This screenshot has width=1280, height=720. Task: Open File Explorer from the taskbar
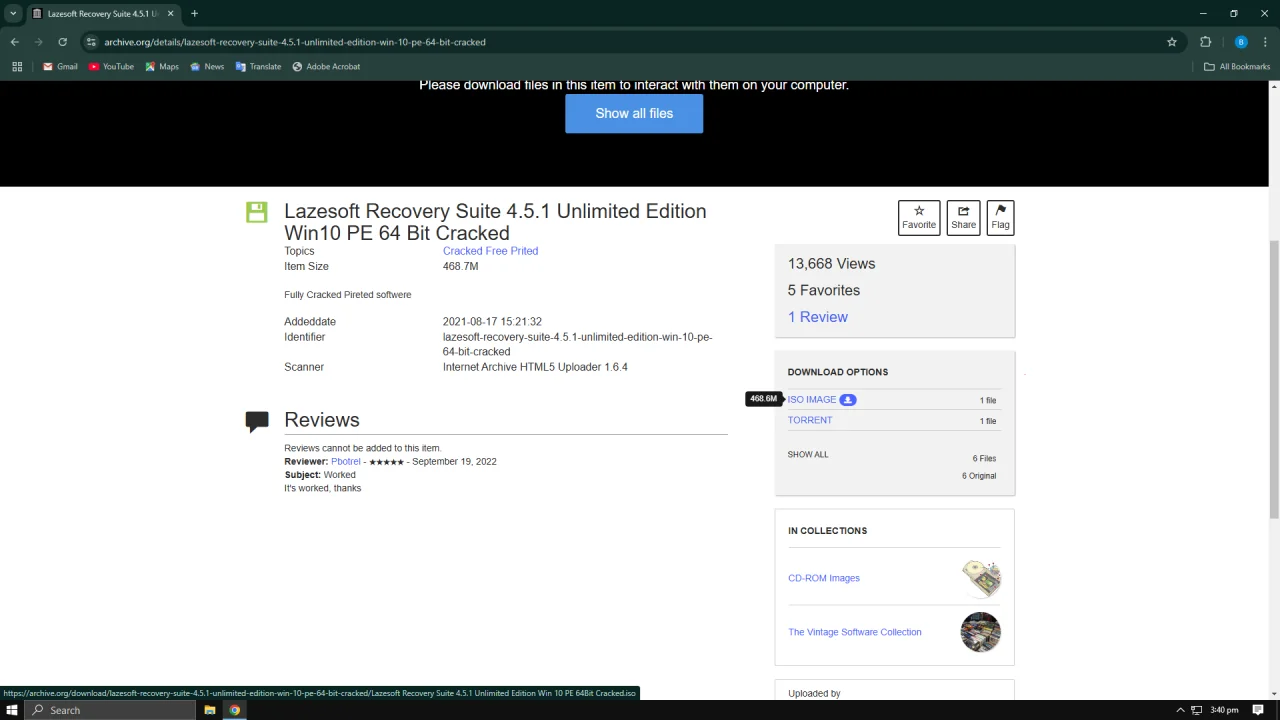(210, 710)
